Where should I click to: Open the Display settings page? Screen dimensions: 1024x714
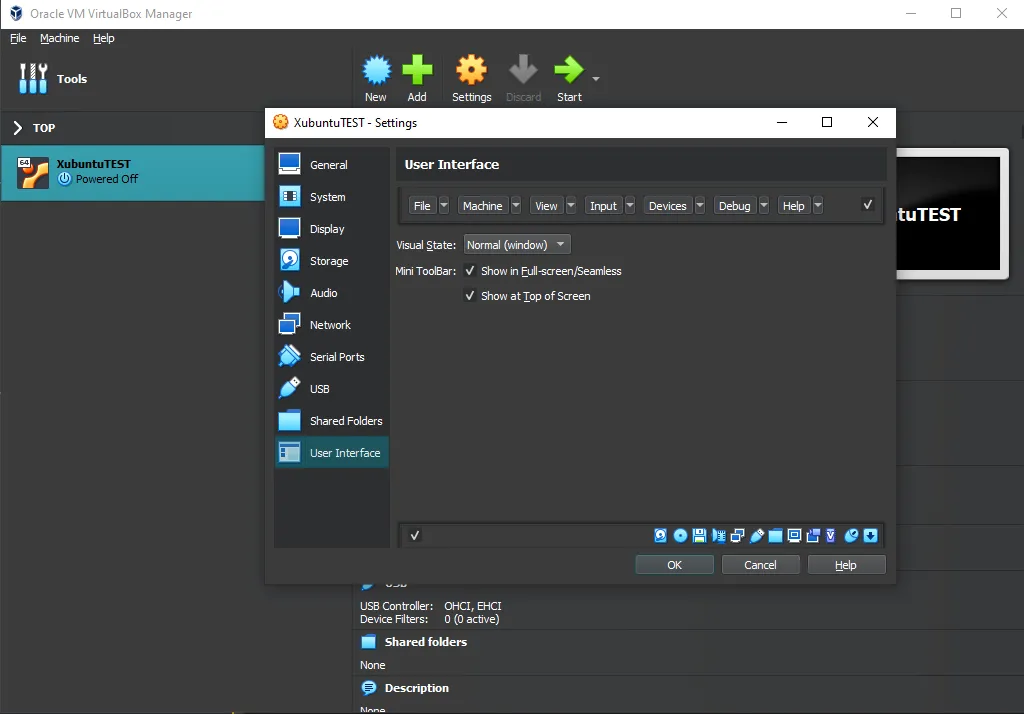pyautogui.click(x=329, y=228)
